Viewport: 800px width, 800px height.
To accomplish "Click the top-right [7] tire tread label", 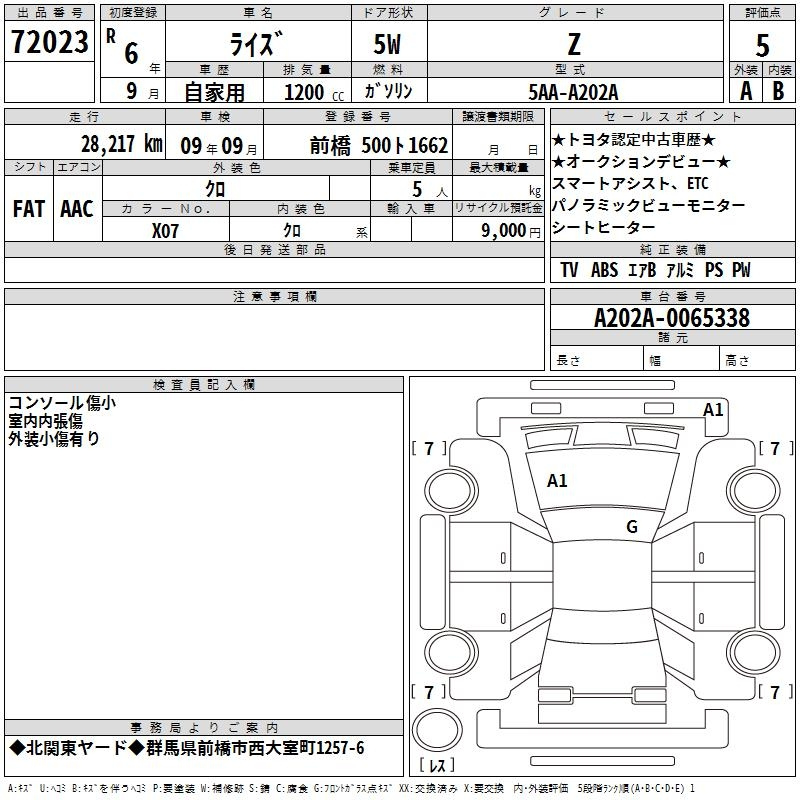I will pyautogui.click(x=776, y=448).
